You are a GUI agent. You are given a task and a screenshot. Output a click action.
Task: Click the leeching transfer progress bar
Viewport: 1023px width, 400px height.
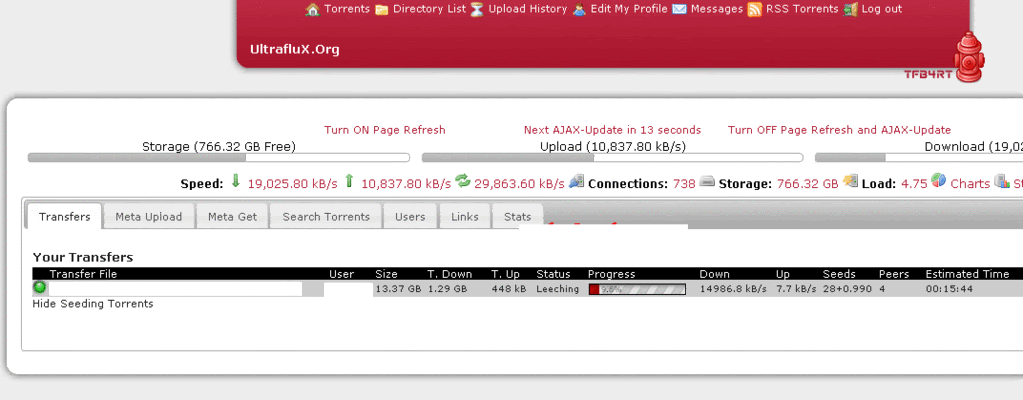pos(636,289)
